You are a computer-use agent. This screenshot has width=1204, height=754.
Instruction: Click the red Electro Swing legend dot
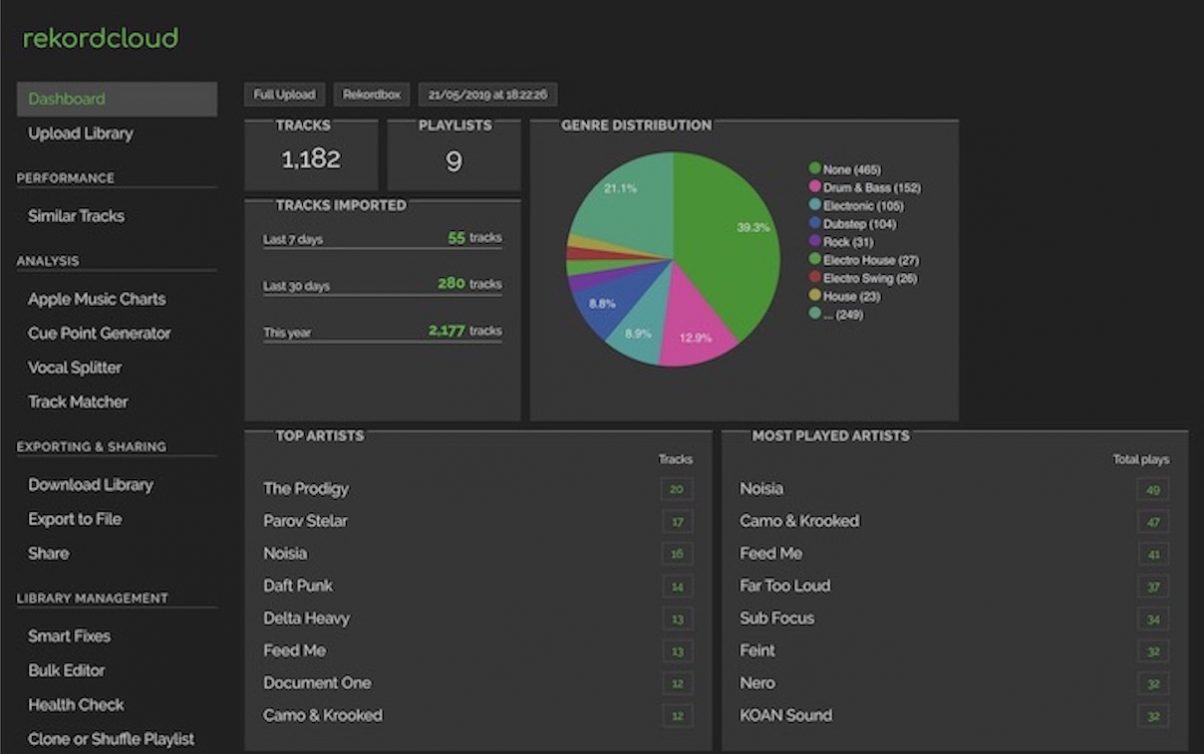(815, 278)
